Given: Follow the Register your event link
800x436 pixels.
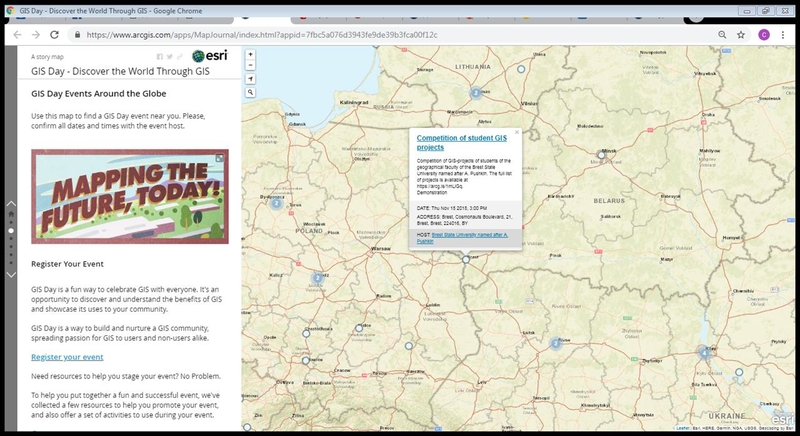Looking at the screenshot, I should click(67, 357).
